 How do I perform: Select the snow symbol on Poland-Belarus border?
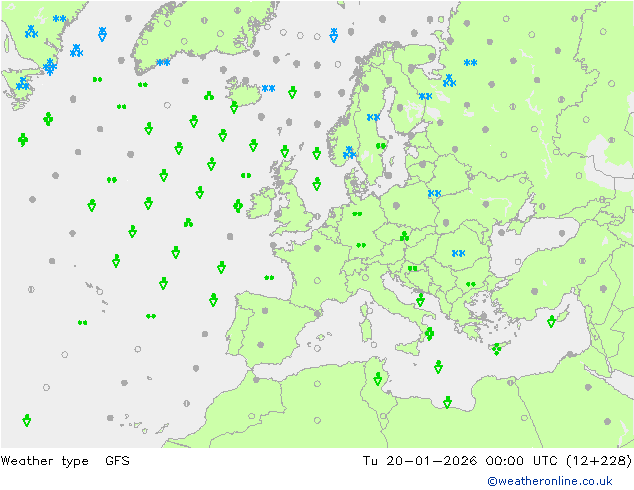434,193
